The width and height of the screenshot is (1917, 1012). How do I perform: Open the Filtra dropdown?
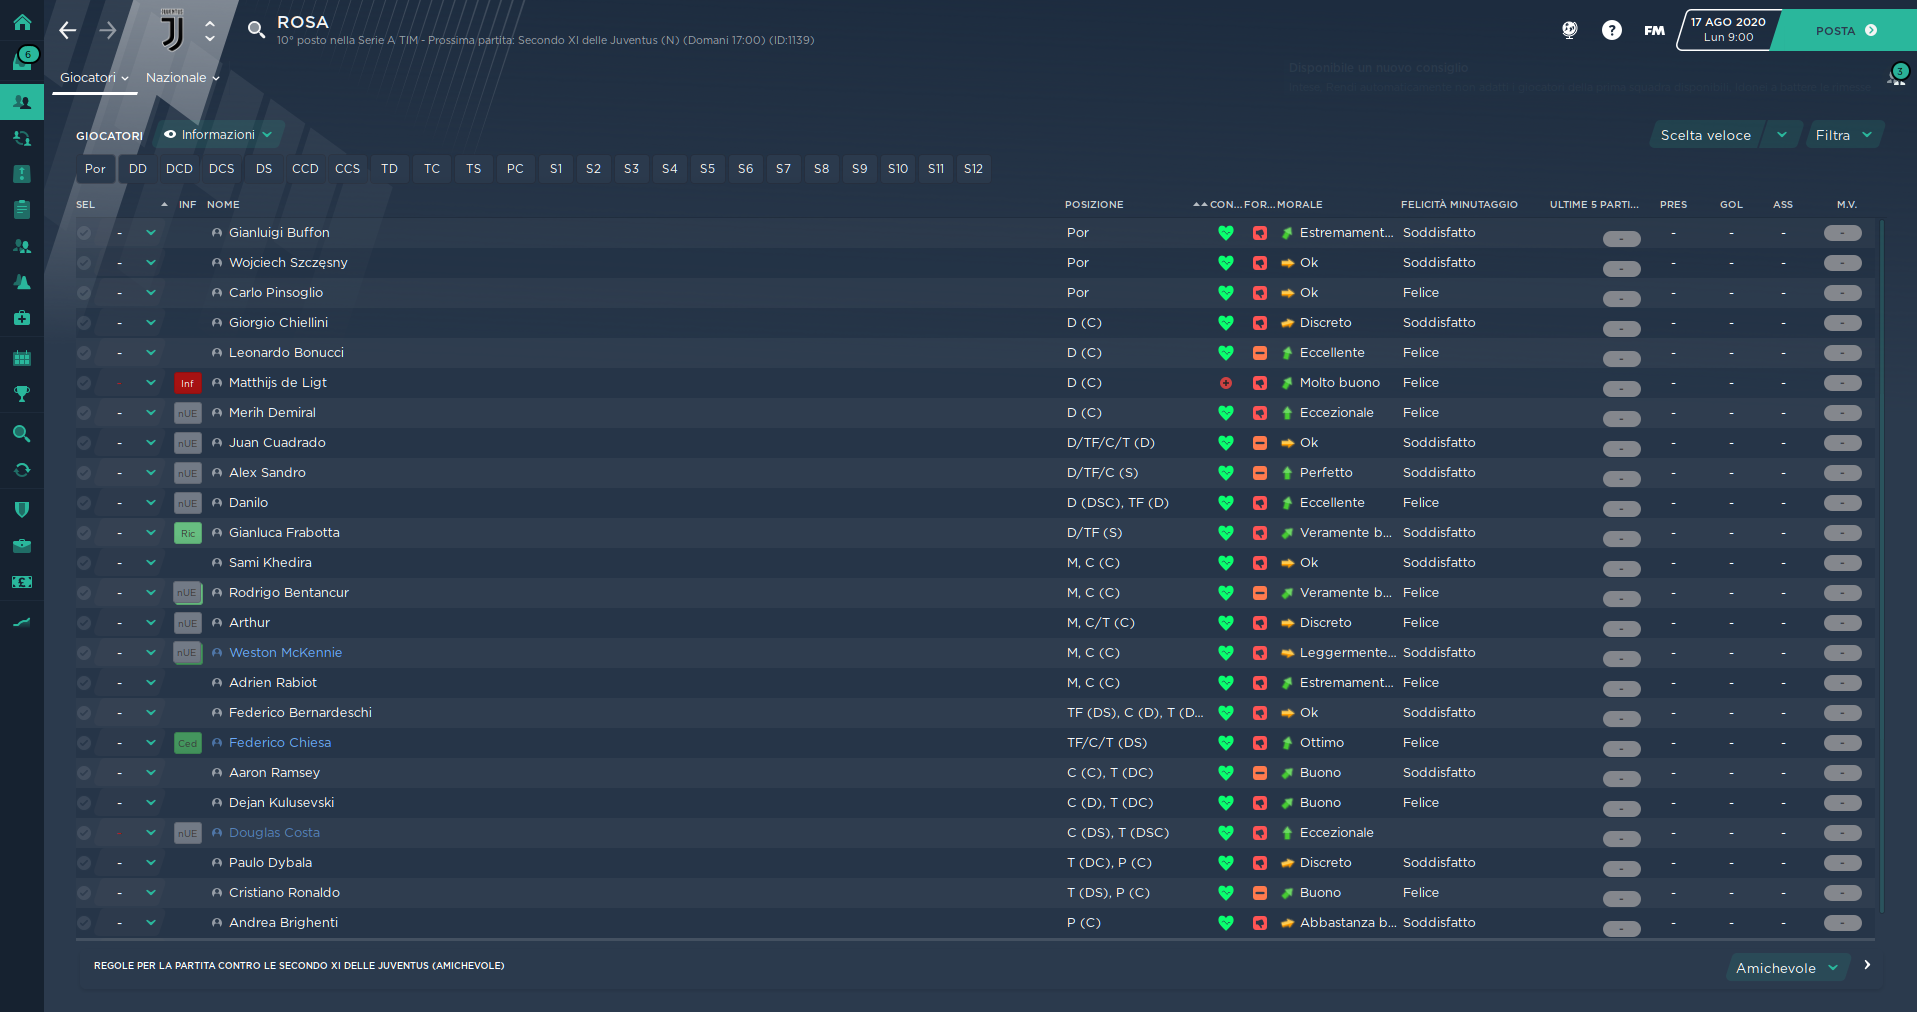pos(1844,135)
